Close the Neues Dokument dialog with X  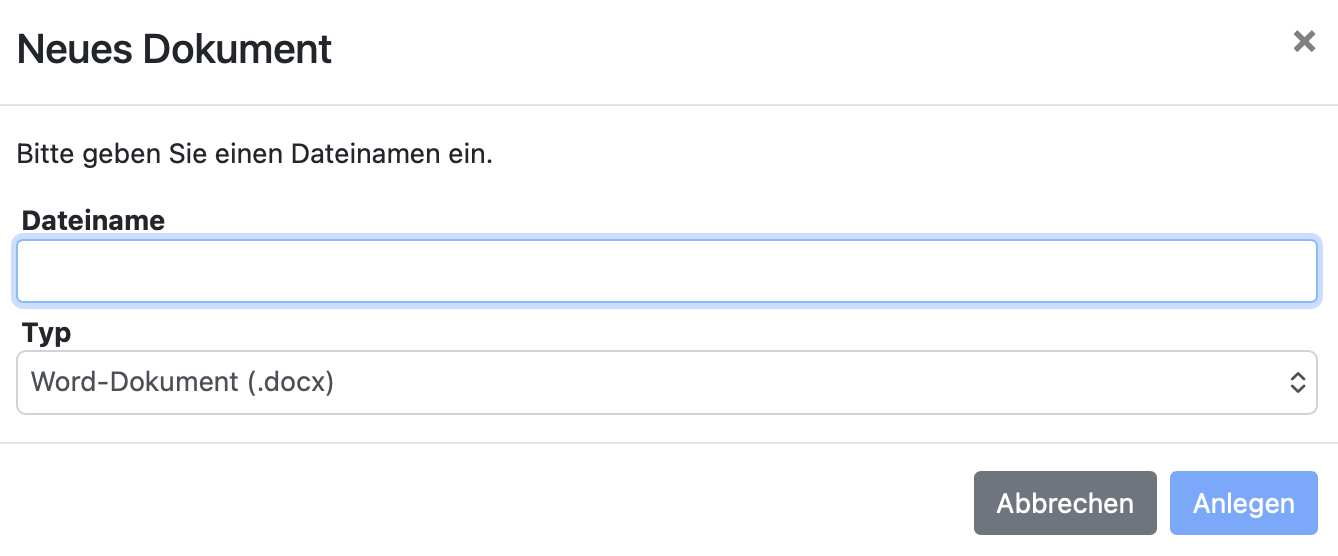1304,41
